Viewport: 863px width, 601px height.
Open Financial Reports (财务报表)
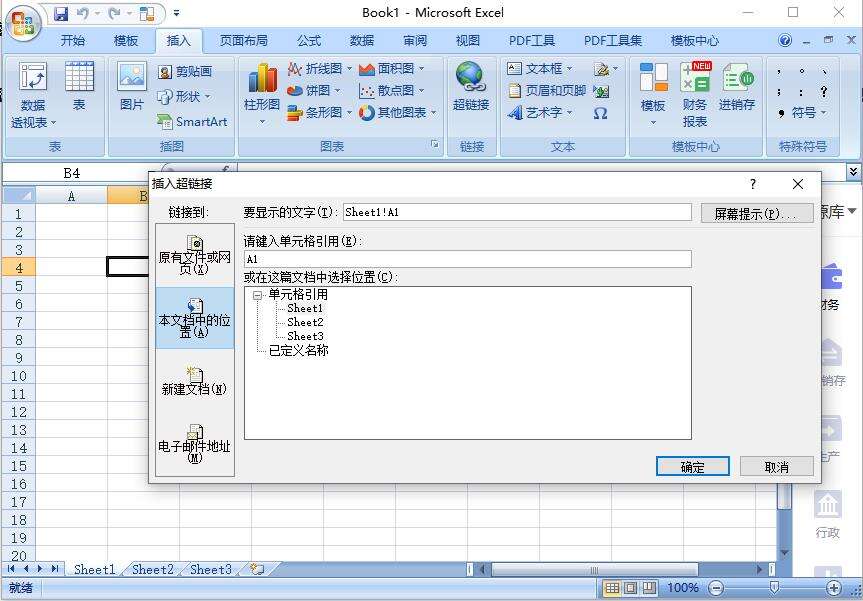tap(695, 94)
